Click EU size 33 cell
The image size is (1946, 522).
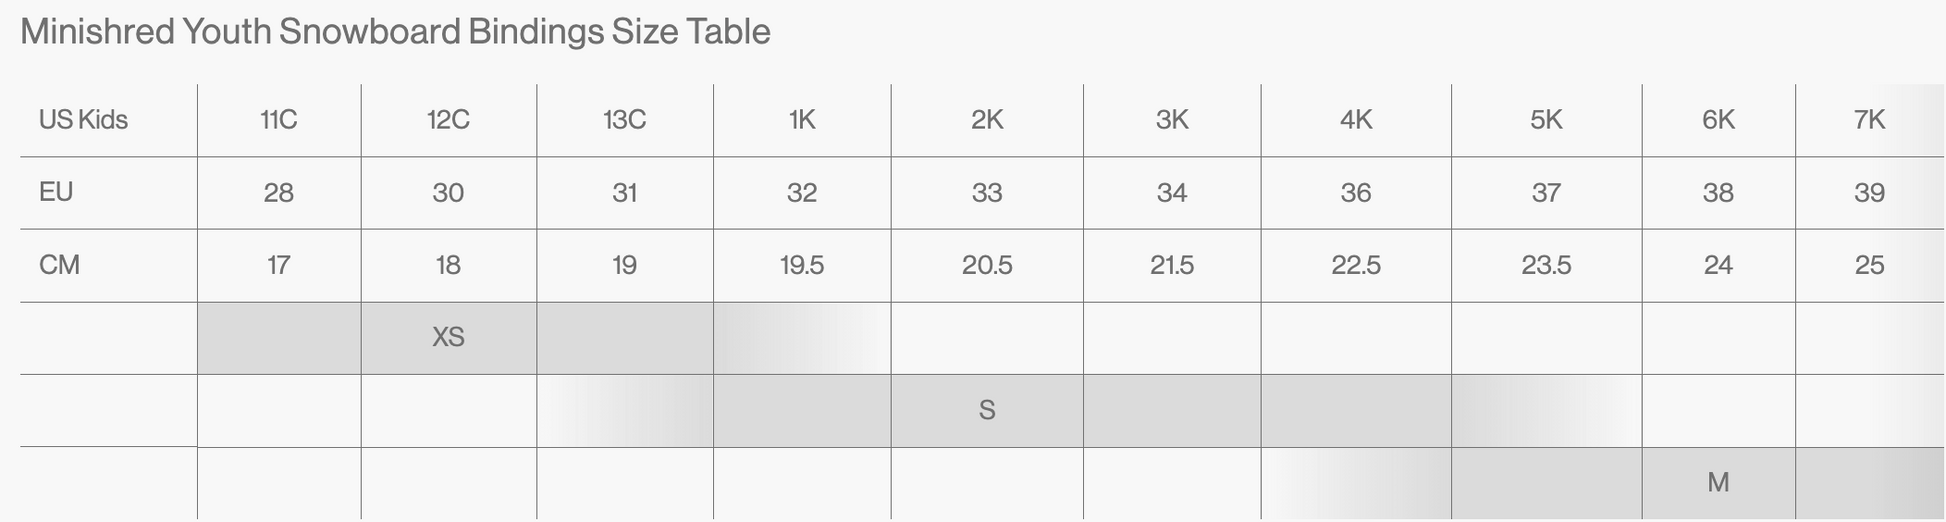(x=986, y=193)
